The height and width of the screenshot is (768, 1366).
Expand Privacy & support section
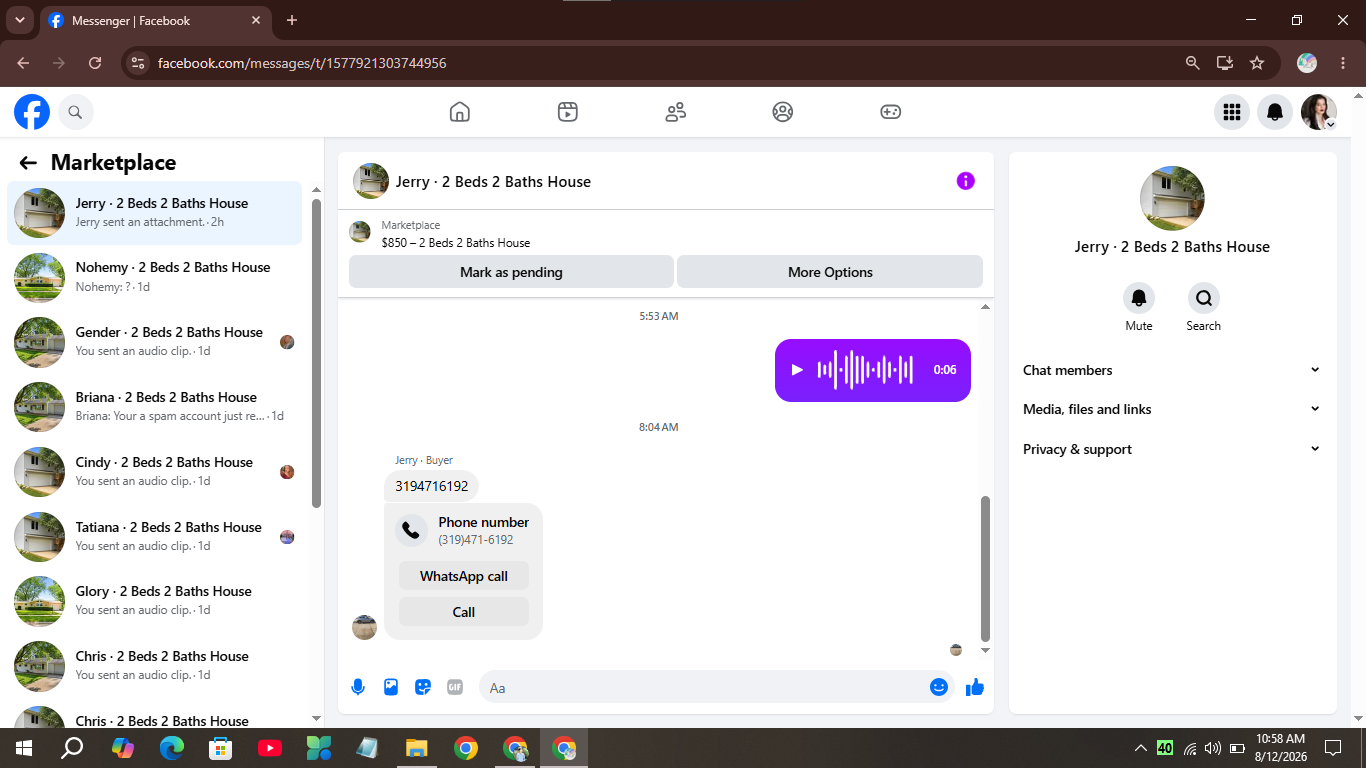click(1171, 449)
